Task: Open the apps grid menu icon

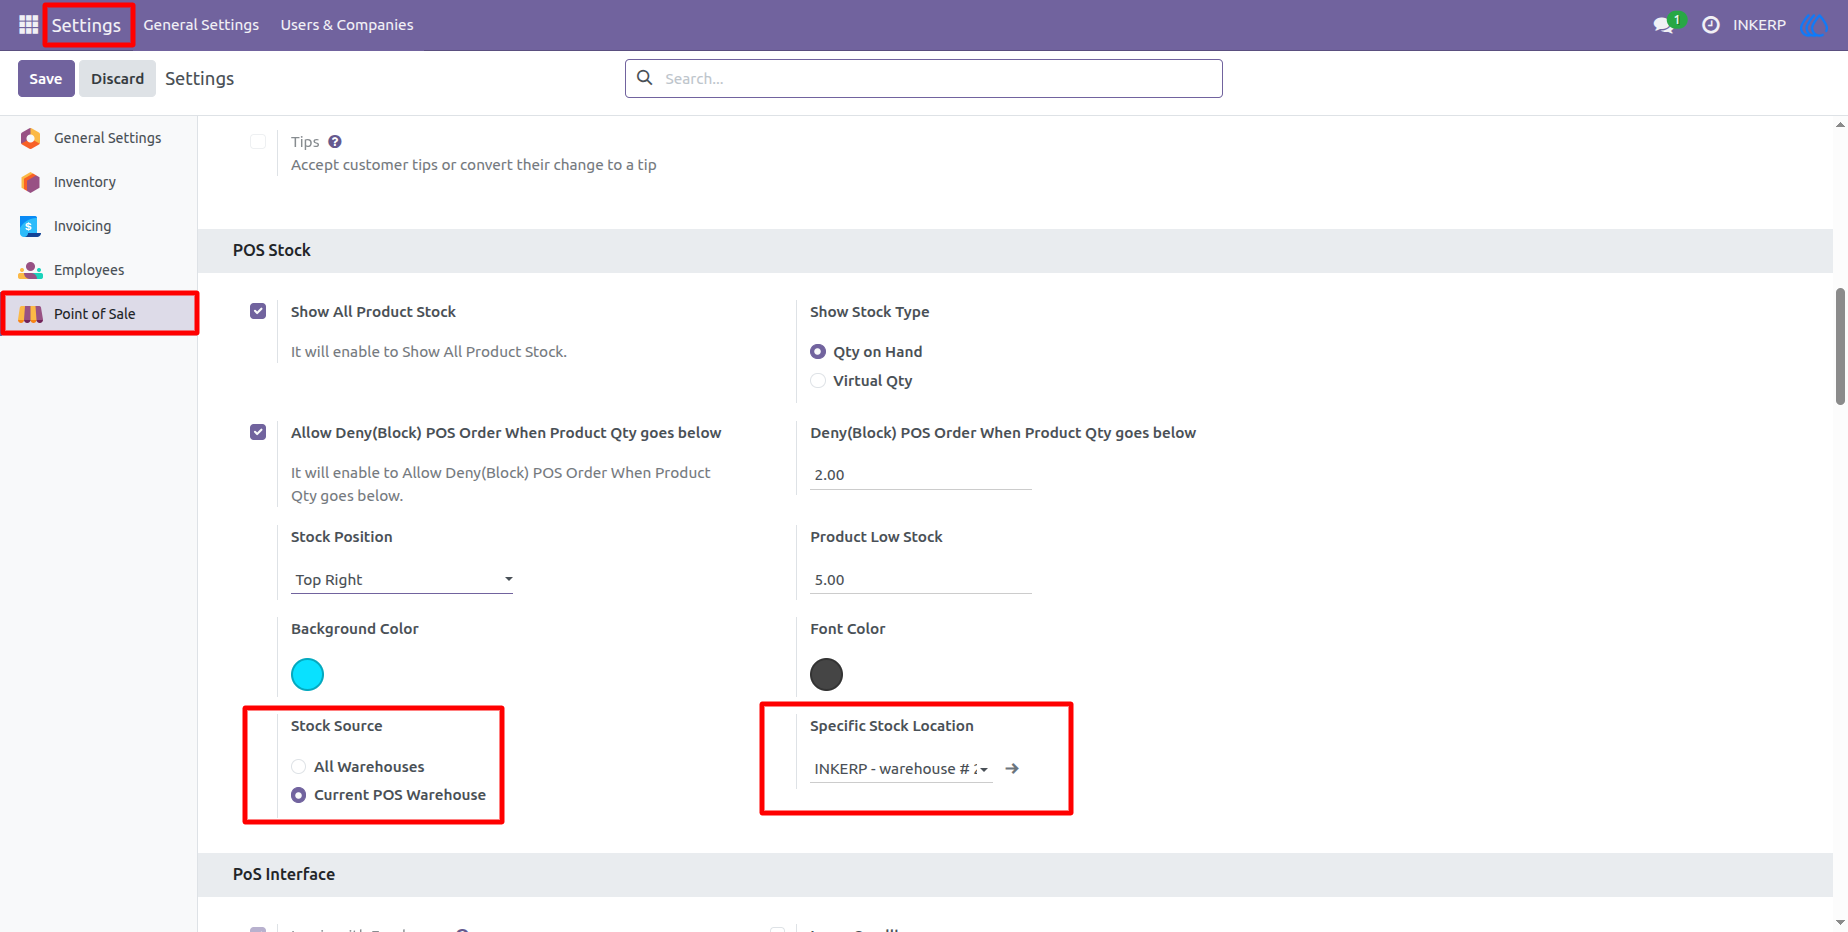Action: (x=28, y=24)
